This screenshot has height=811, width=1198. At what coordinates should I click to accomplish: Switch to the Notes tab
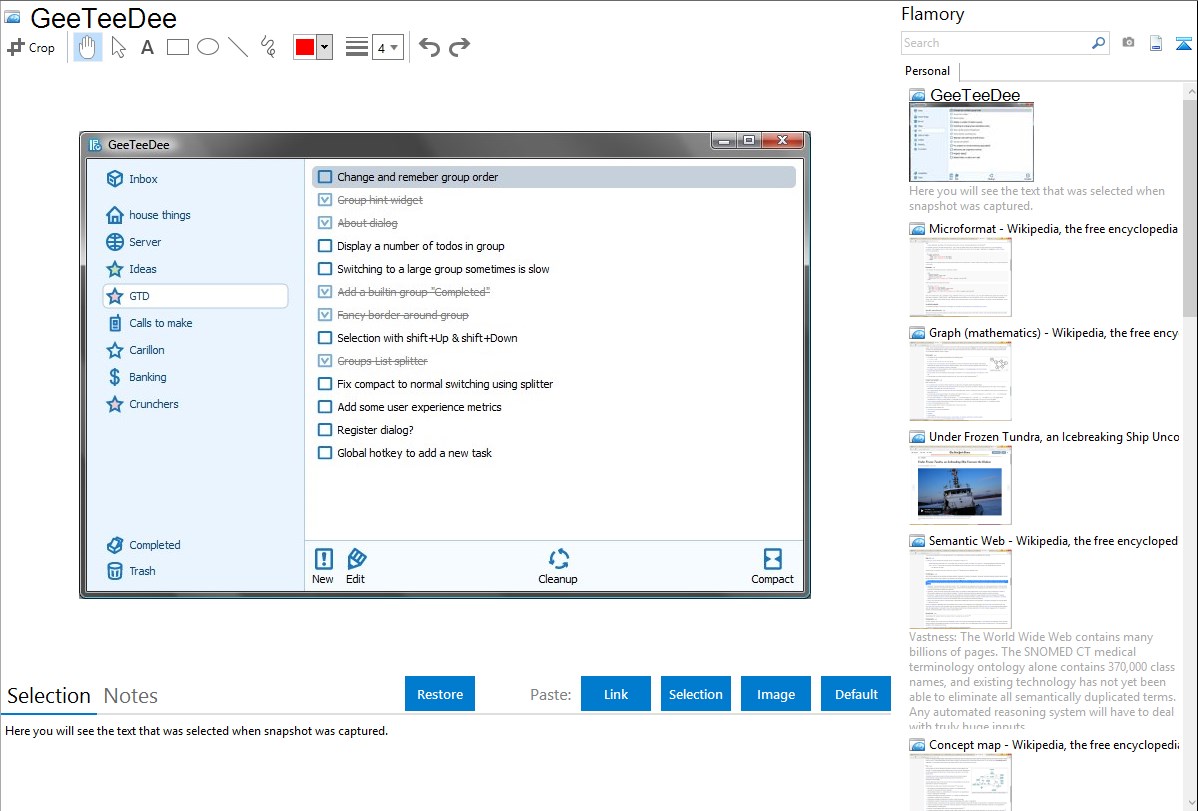click(131, 696)
